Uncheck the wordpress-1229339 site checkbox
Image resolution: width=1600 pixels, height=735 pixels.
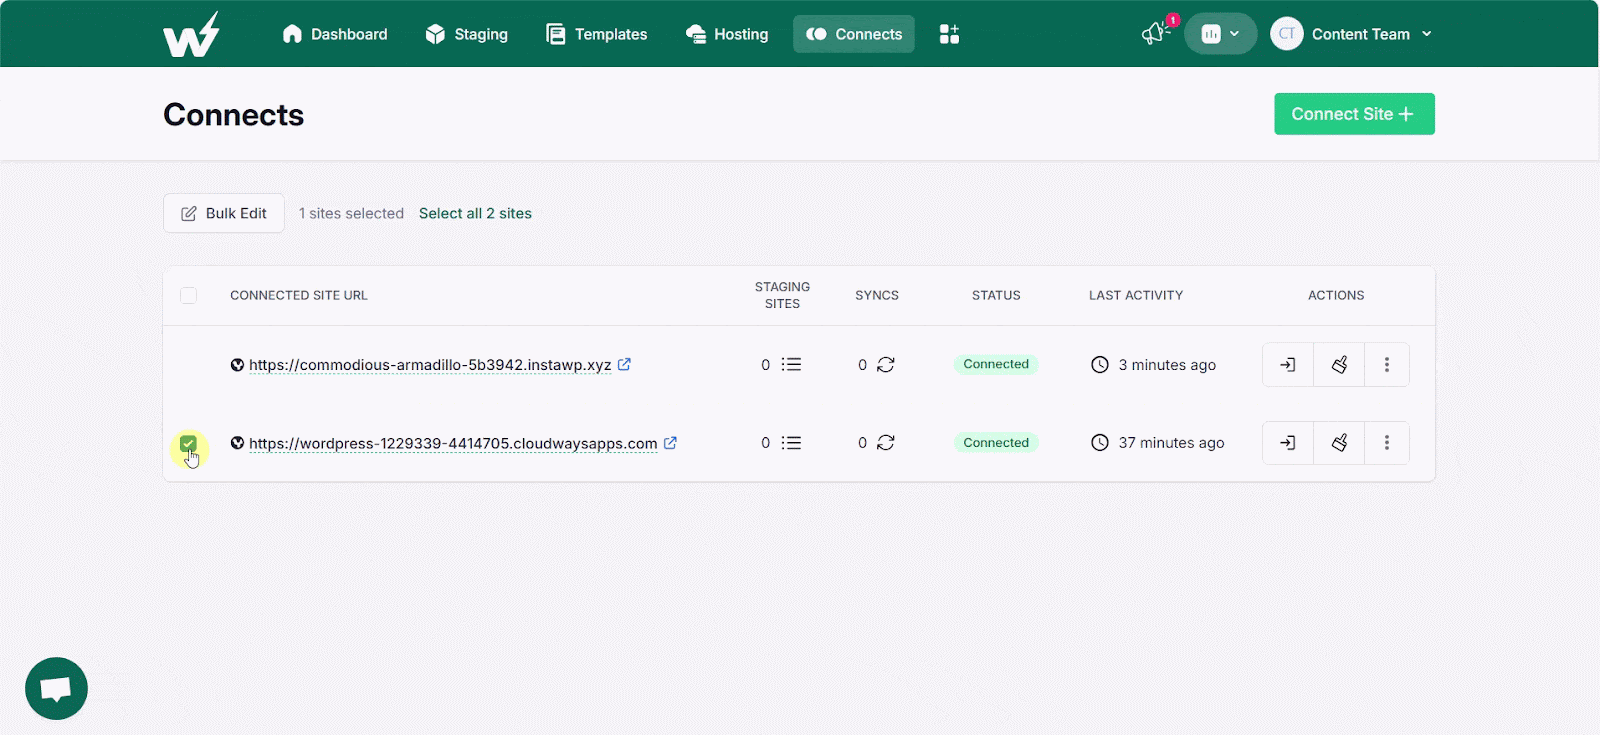coord(188,443)
